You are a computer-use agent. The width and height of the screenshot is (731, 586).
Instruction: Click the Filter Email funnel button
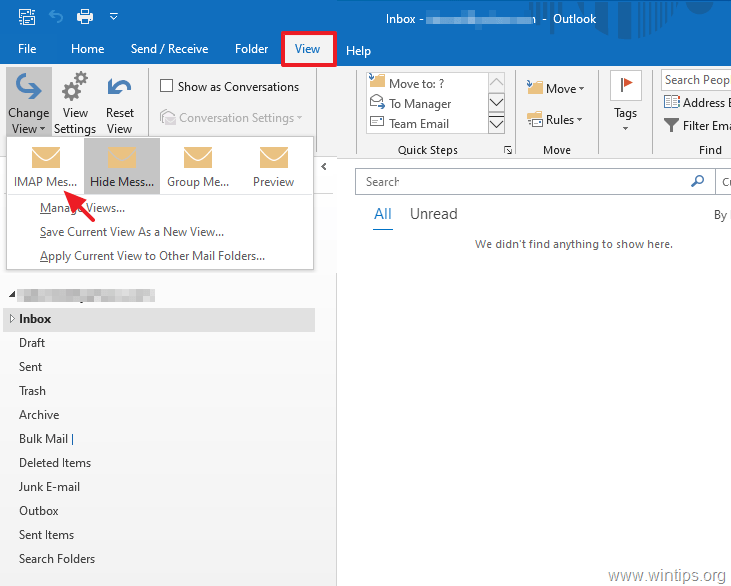696,125
